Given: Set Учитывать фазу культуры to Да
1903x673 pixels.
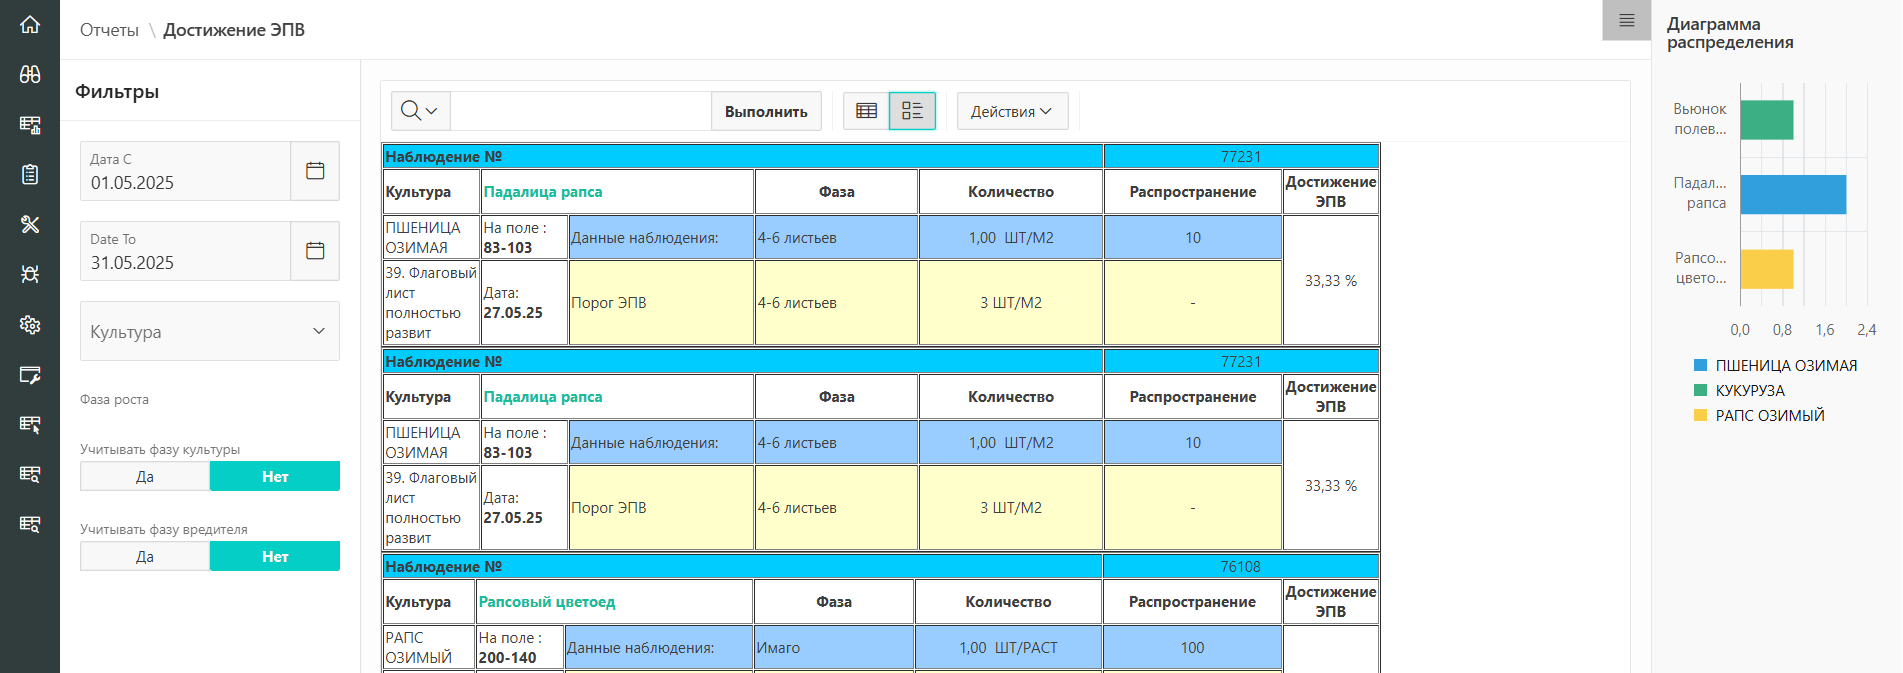Looking at the screenshot, I should click(x=145, y=477).
